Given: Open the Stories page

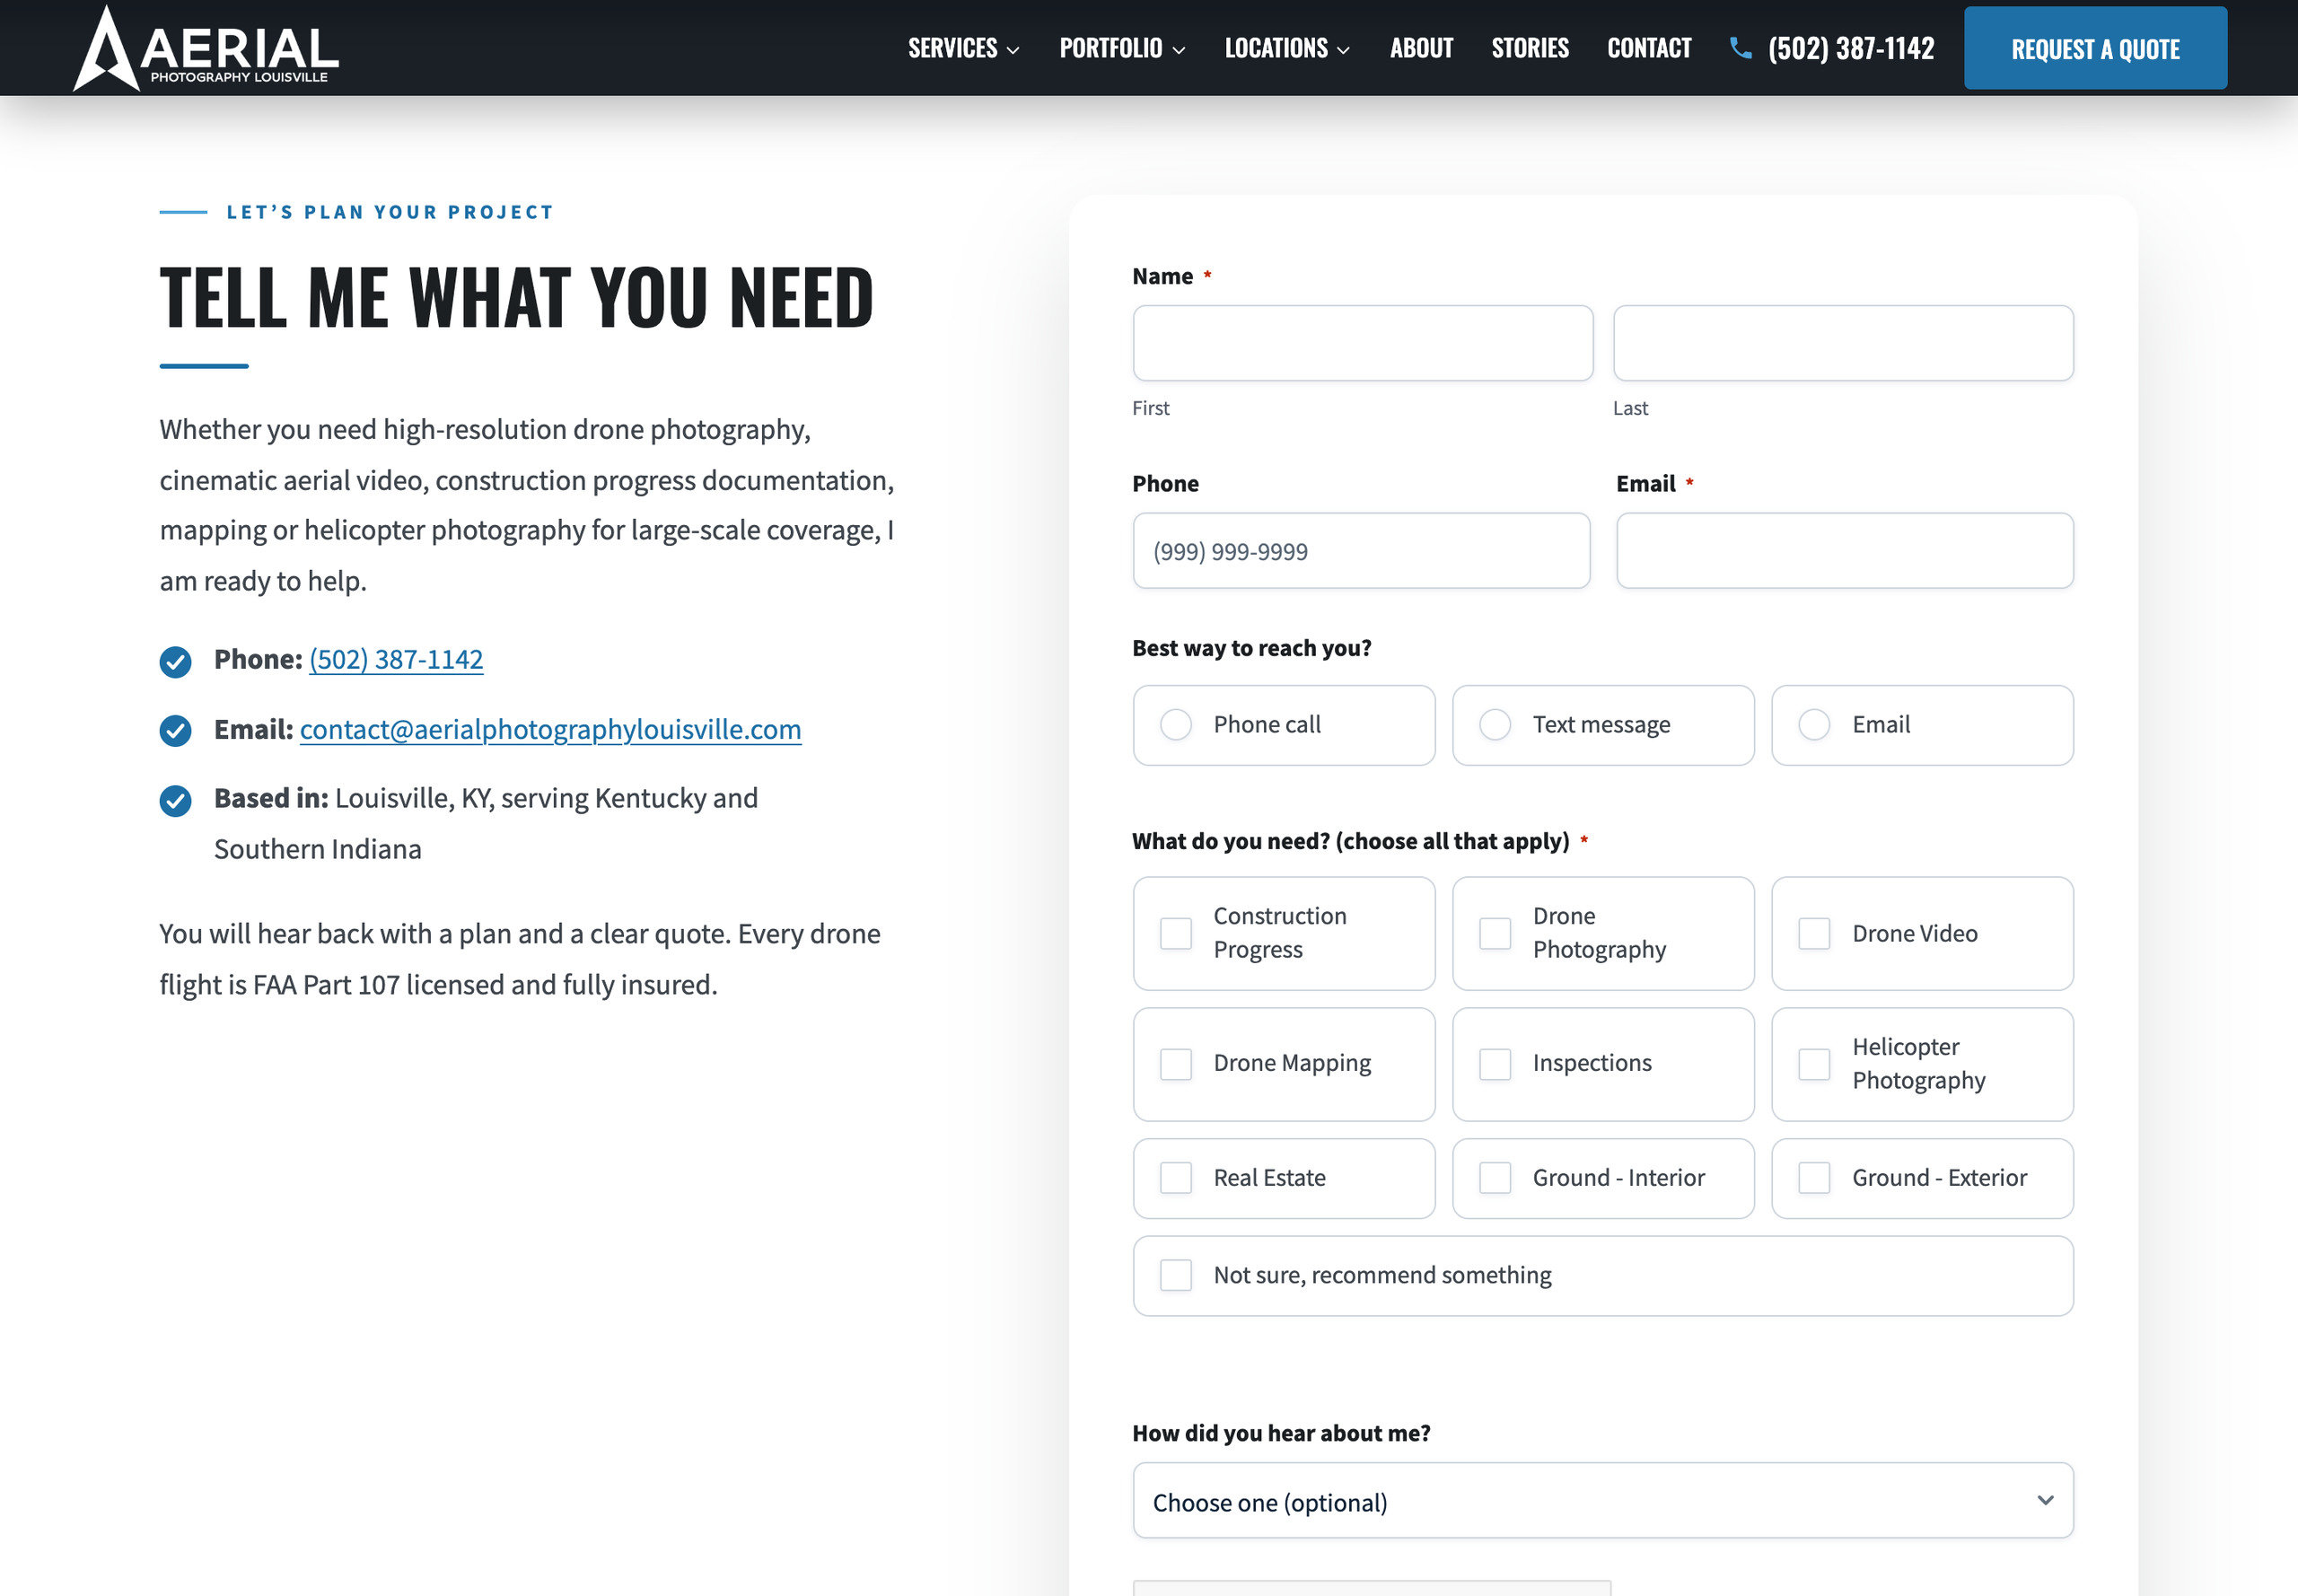Looking at the screenshot, I should coord(1530,48).
